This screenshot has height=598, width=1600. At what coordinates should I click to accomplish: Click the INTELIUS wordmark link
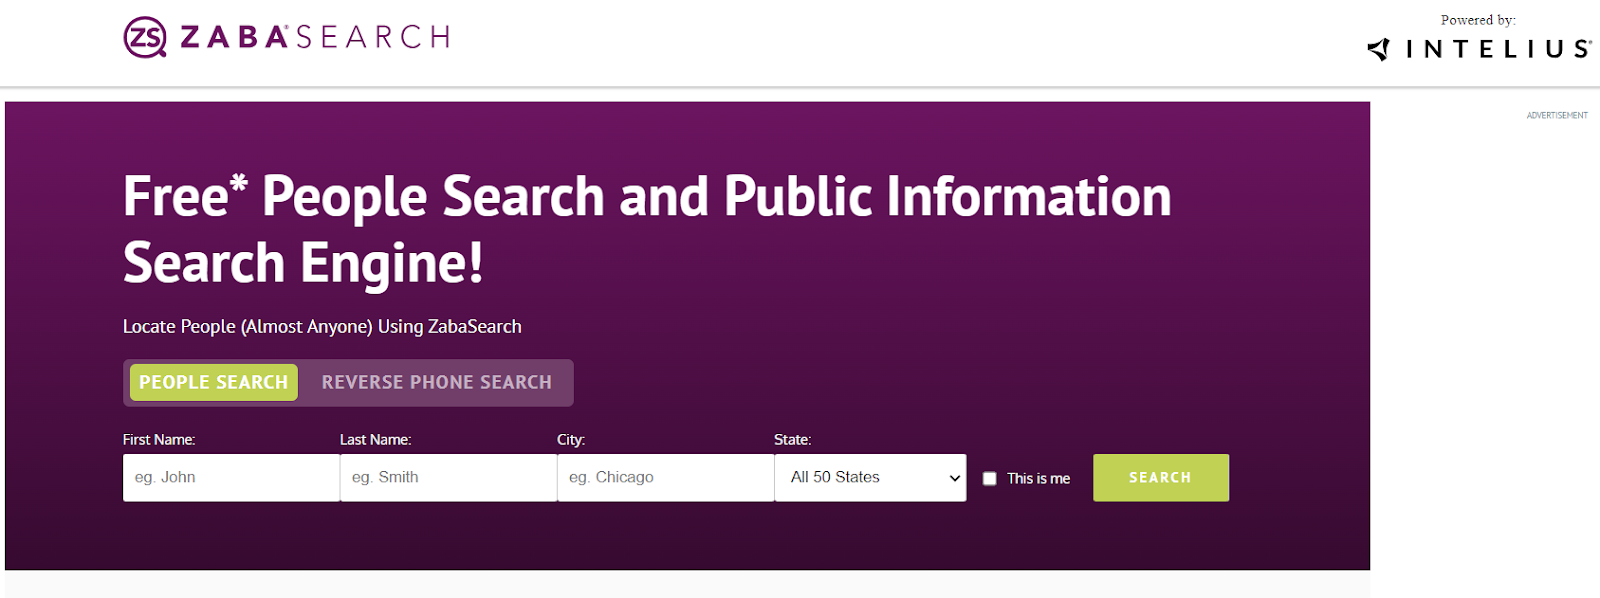[1498, 49]
